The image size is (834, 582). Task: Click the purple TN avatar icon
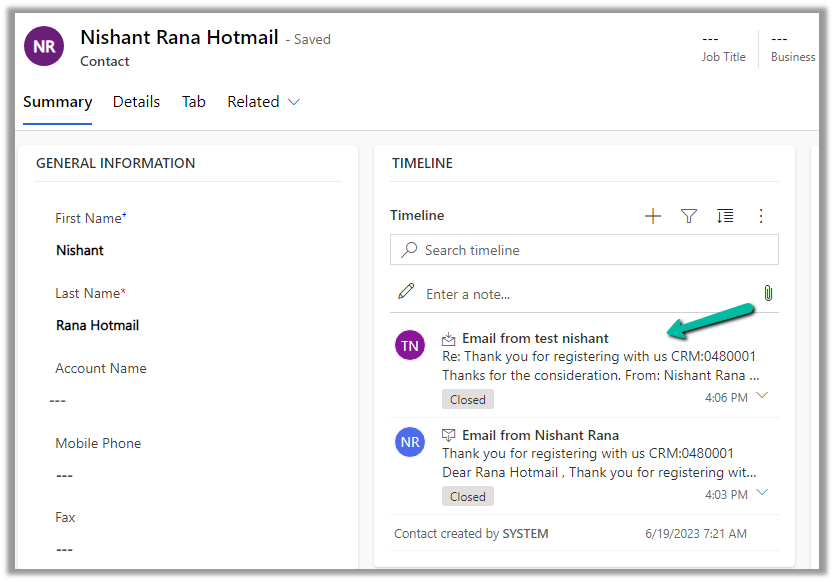(x=410, y=346)
